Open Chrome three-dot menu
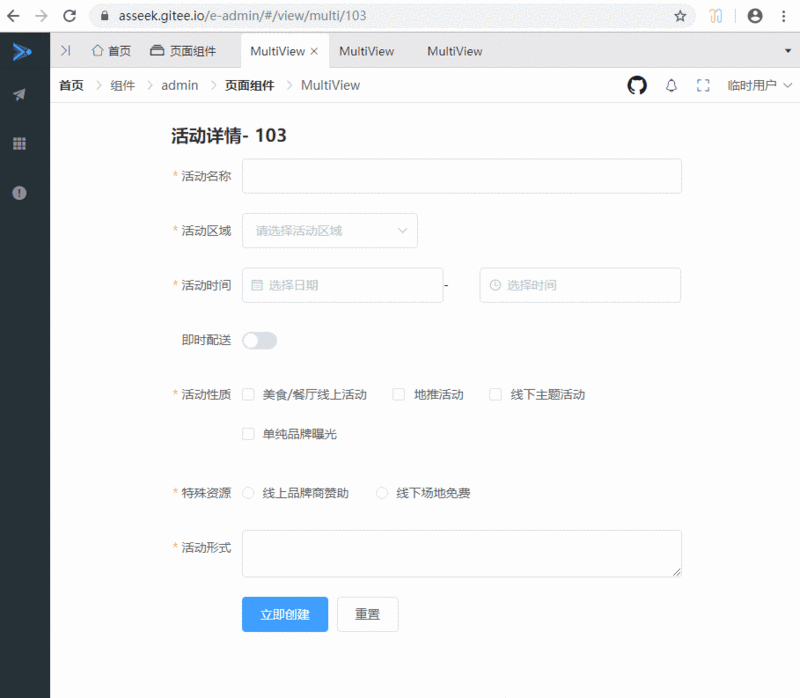 coord(784,16)
